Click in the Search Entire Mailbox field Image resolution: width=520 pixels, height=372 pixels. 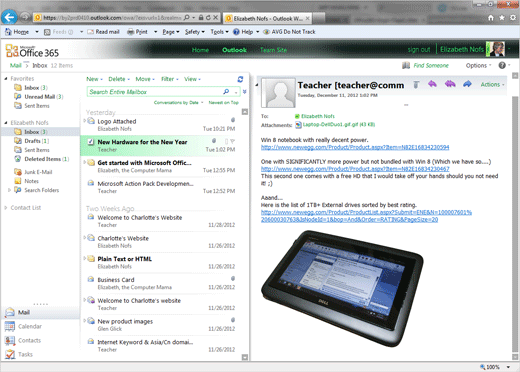point(154,92)
